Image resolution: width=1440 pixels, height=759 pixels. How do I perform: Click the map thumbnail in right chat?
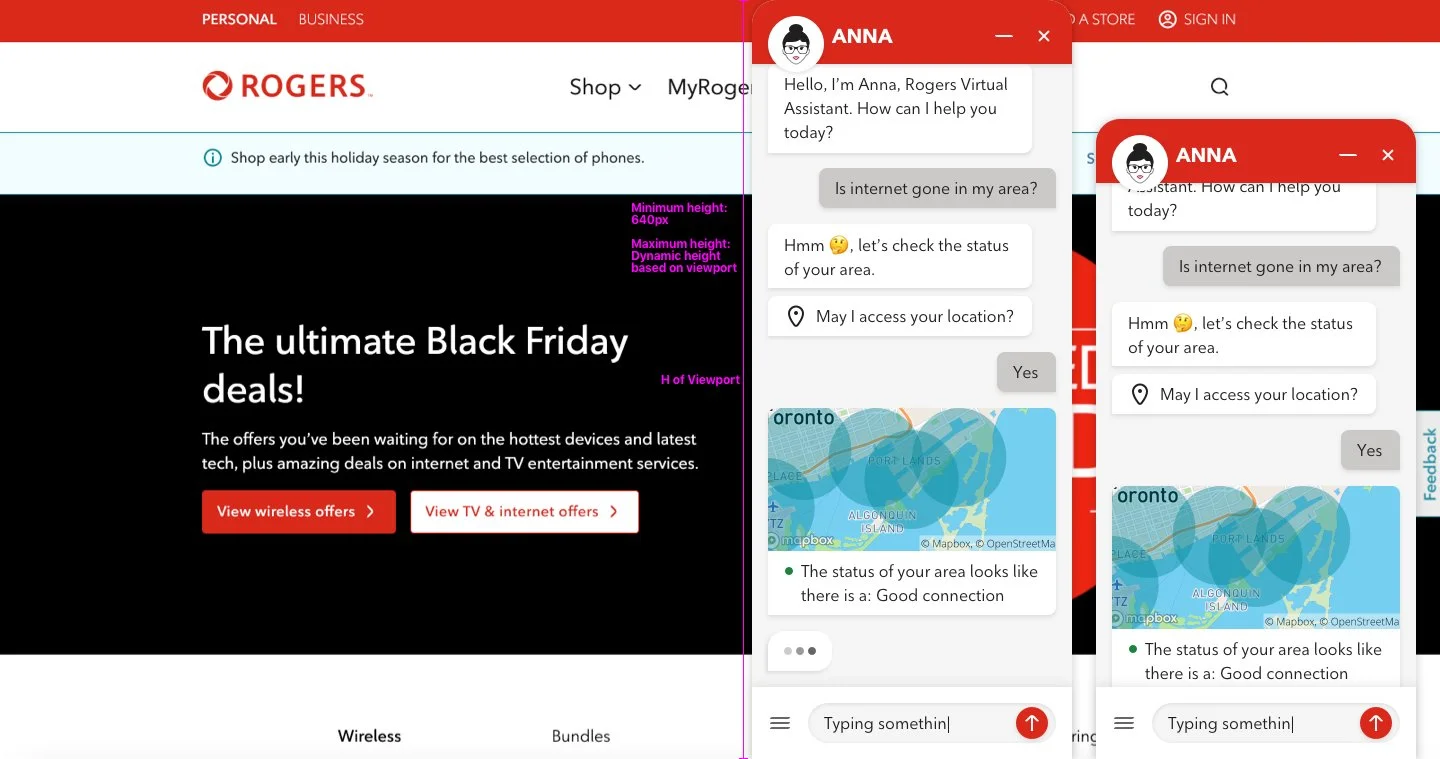[x=1256, y=557]
